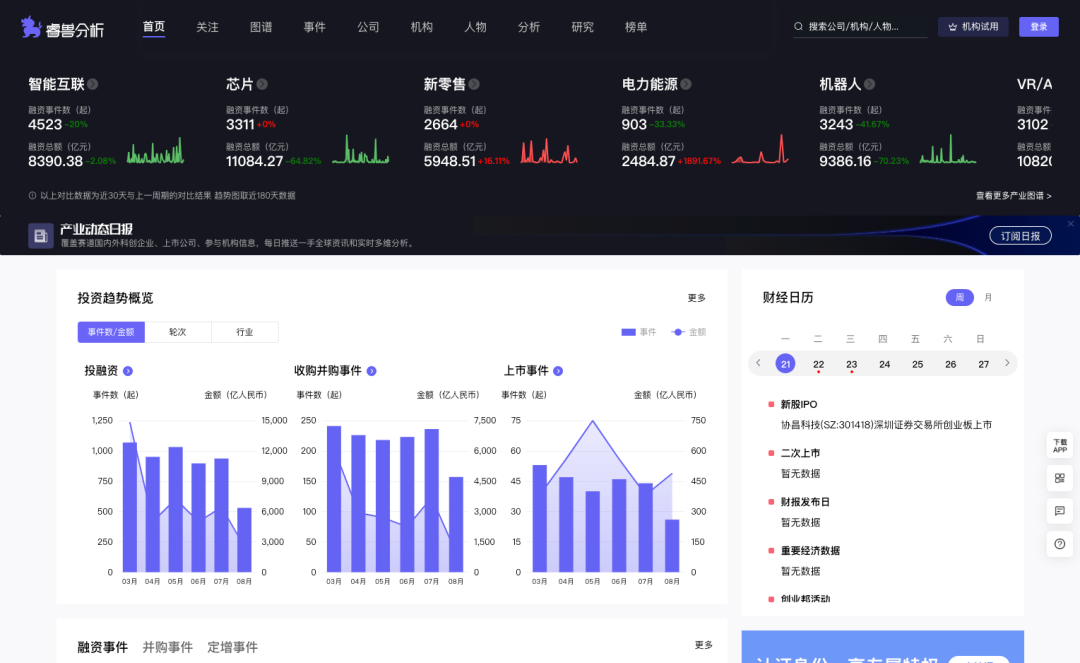Click the calendar previous-week chevron
The image size is (1080, 663).
(758, 364)
